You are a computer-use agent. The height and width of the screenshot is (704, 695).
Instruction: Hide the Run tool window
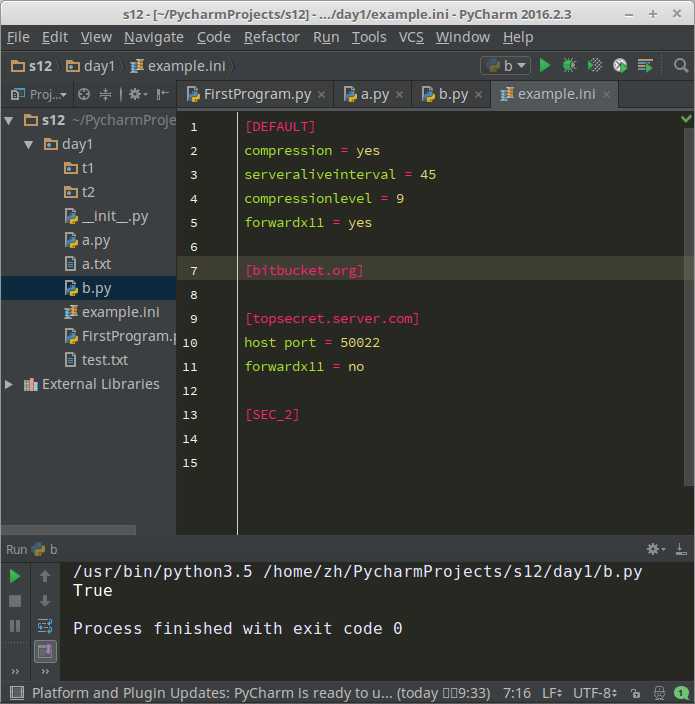click(681, 549)
